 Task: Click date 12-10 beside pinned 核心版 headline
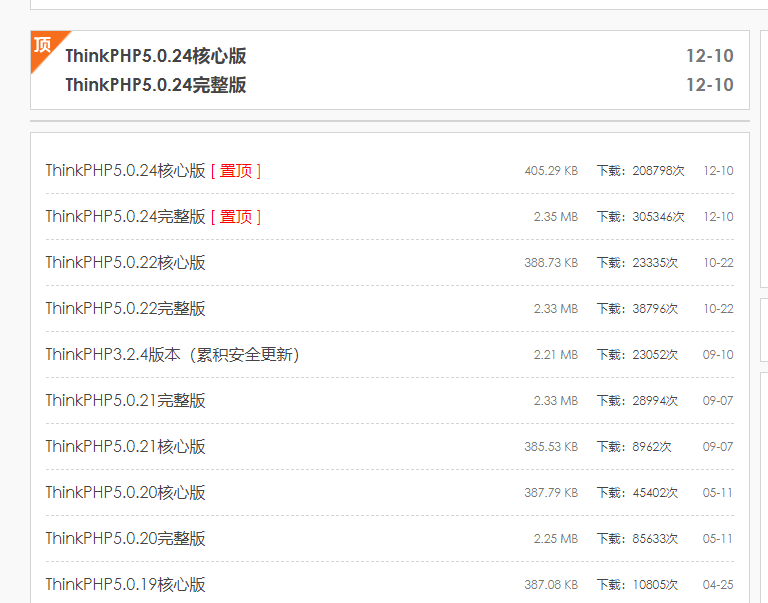[710, 56]
